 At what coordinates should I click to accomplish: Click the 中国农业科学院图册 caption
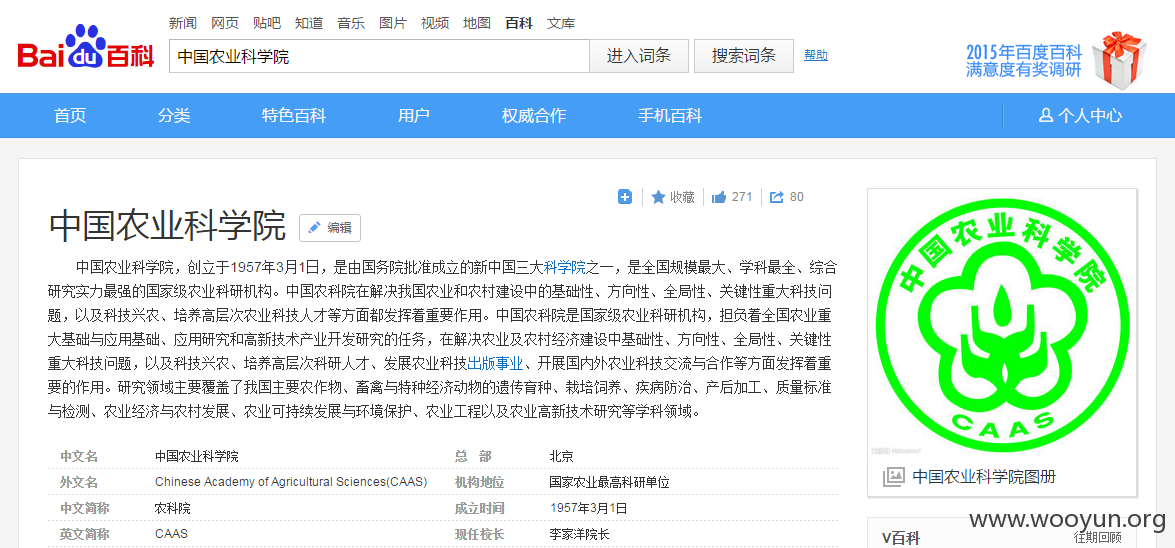[x=984, y=477]
